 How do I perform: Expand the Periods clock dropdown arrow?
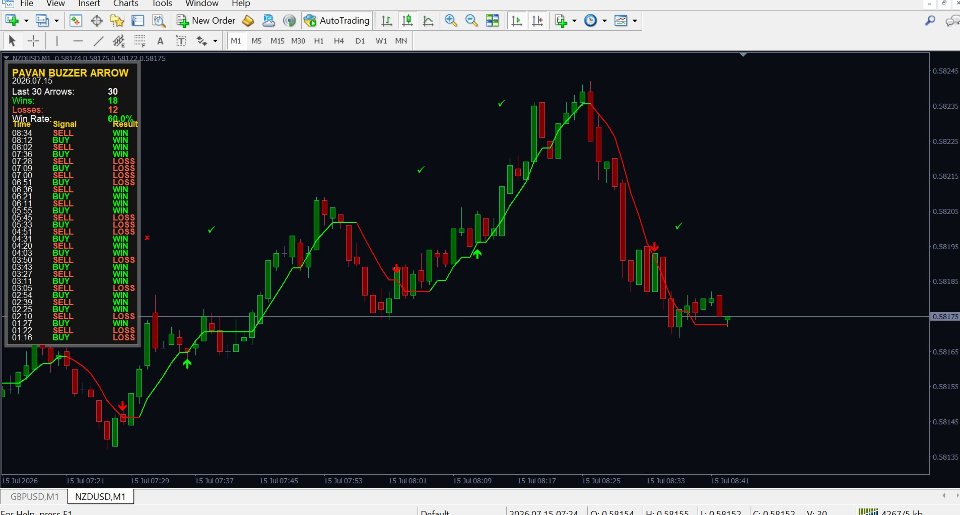click(x=604, y=21)
